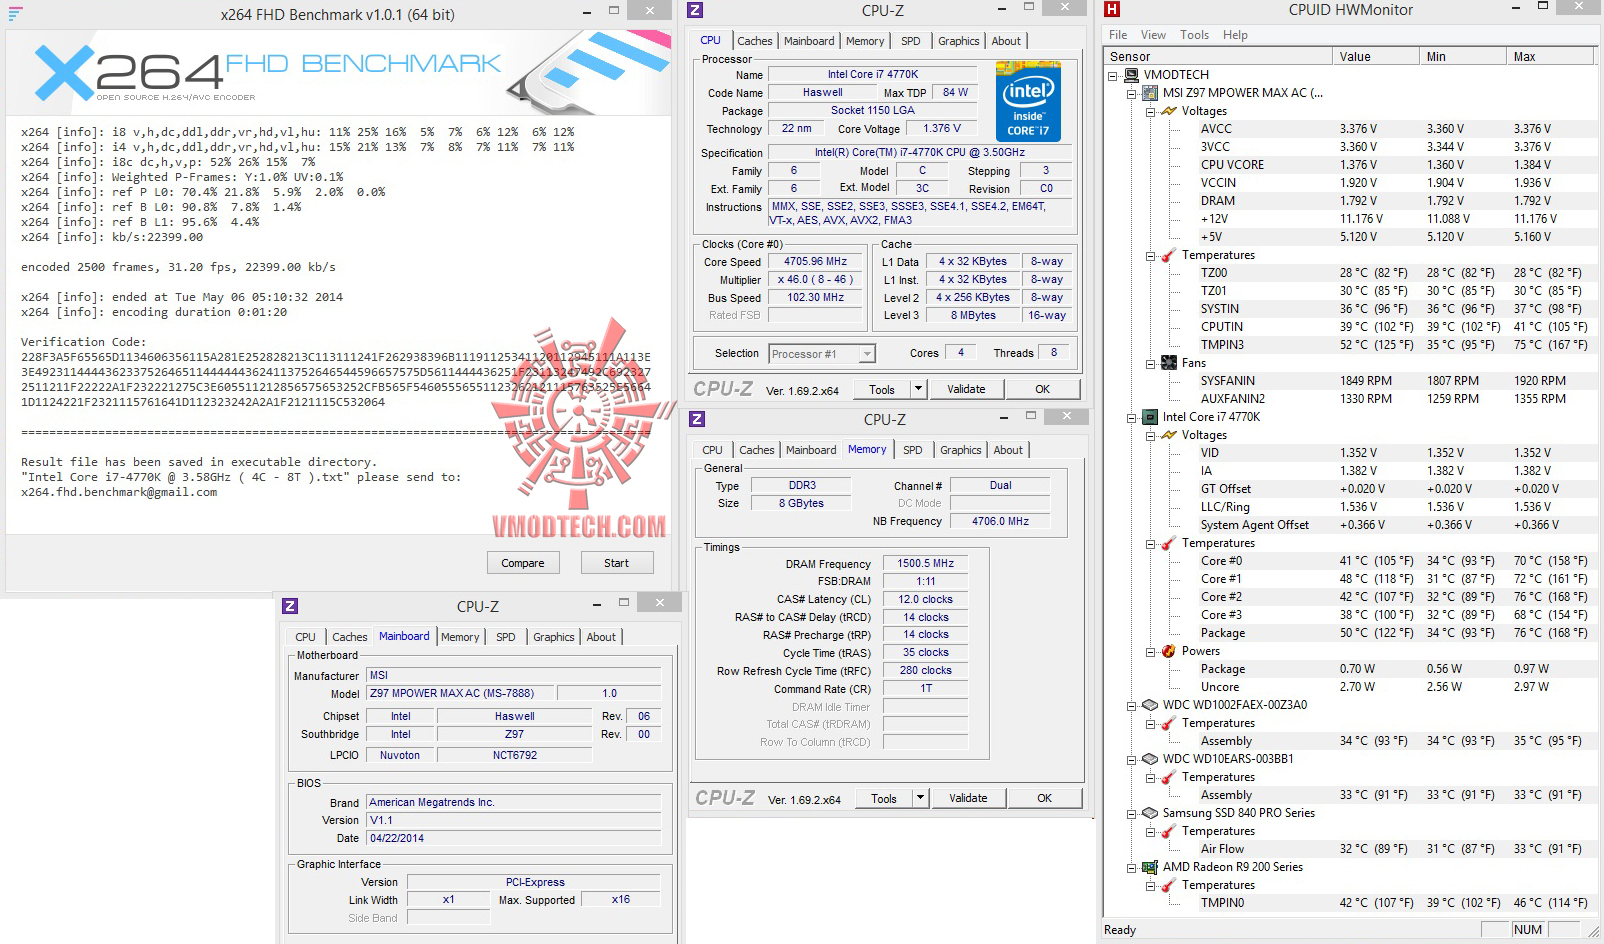Collapse the VMODTECH root node
Viewport: 1604px width, 944px height.
[x=1114, y=75]
